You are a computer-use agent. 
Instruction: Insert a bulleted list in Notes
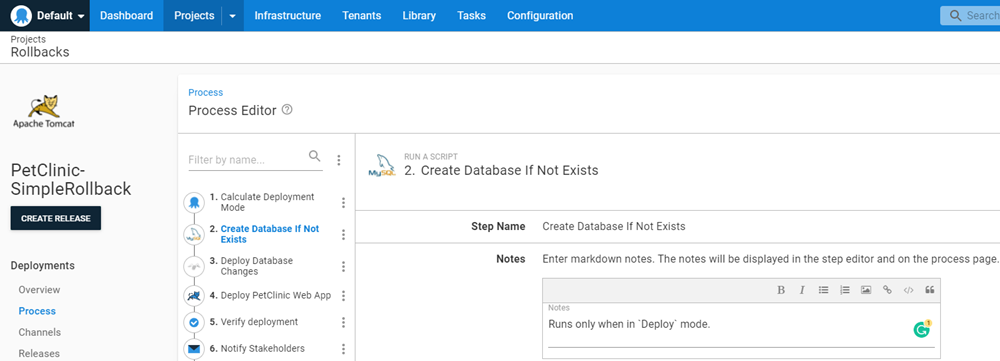pos(823,290)
